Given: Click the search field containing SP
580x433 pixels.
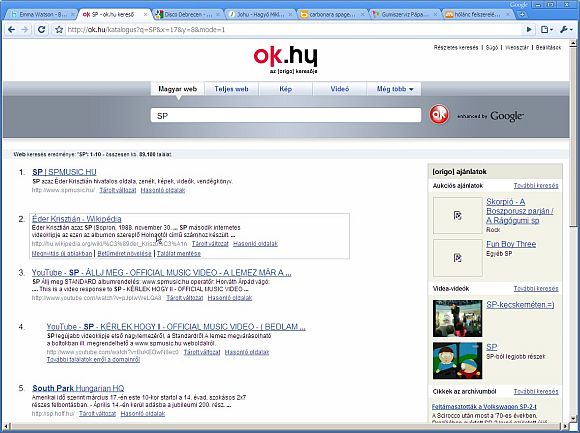Looking at the screenshot, I should [286, 115].
